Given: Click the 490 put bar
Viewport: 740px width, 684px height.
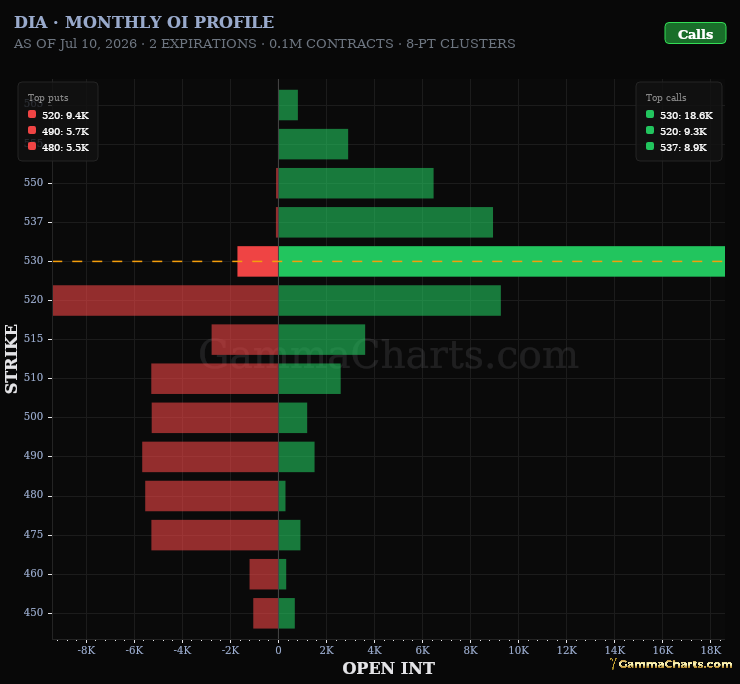Looking at the screenshot, I should click(x=210, y=456).
